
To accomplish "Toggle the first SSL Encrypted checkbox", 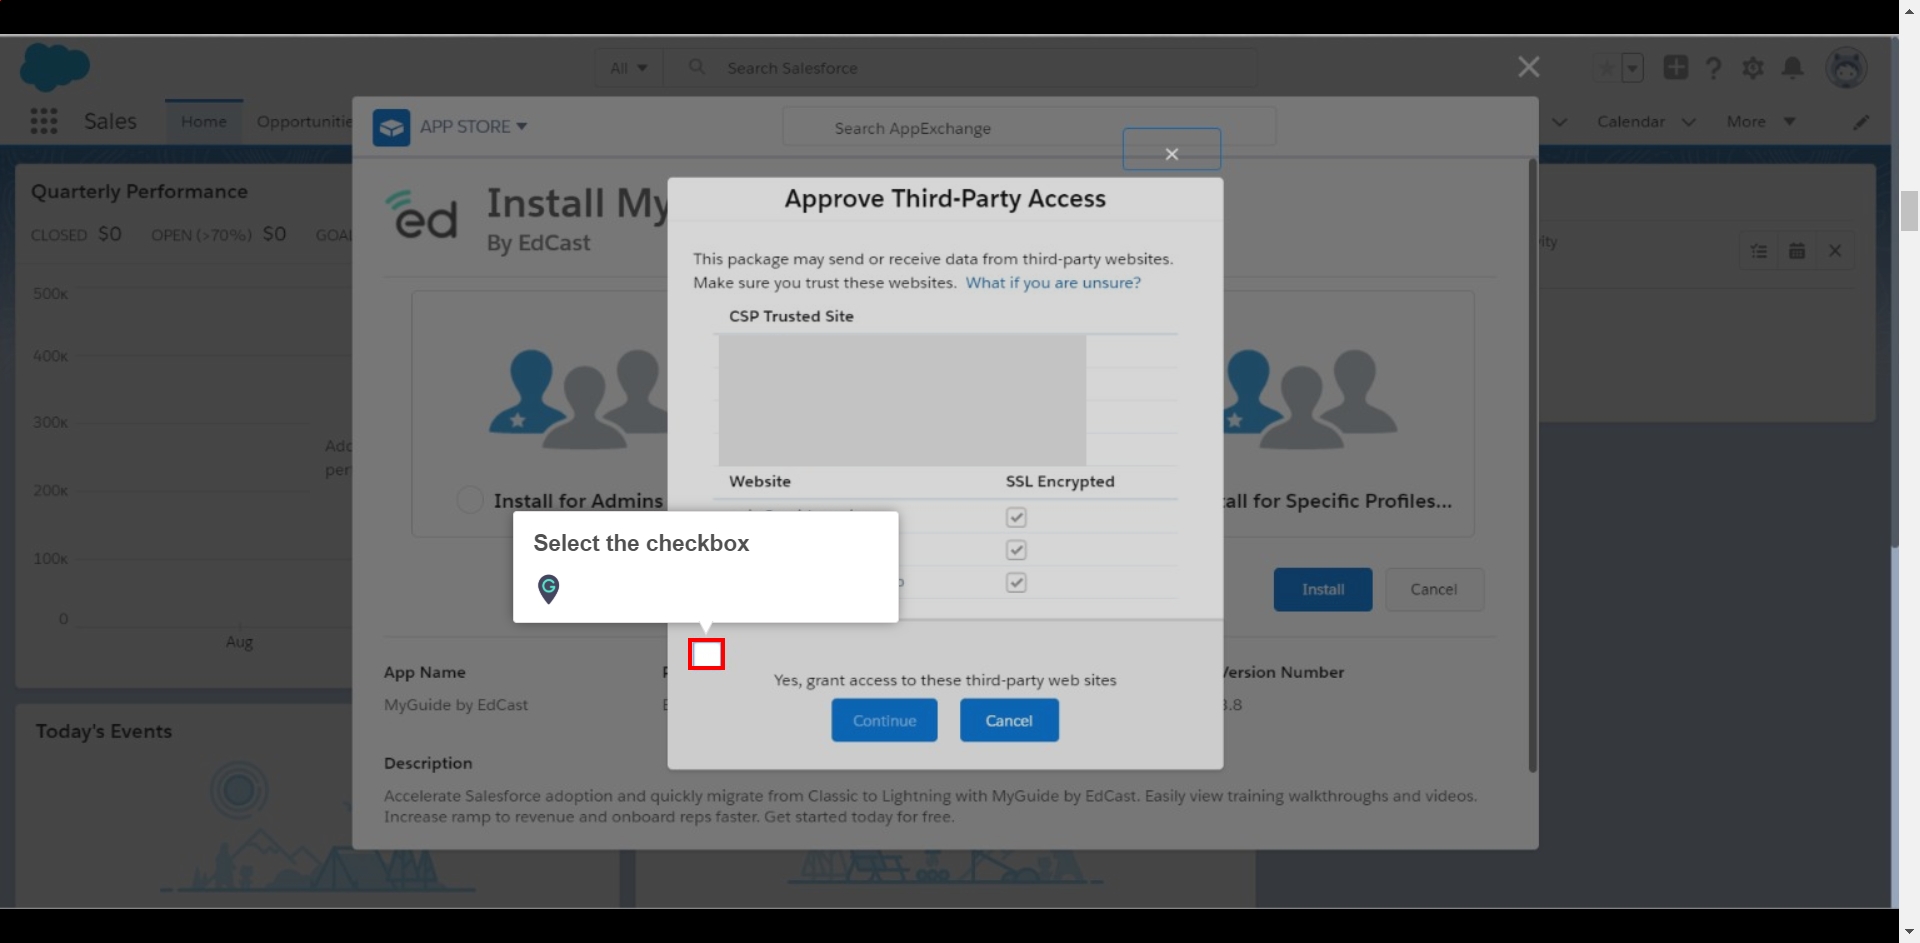I will pyautogui.click(x=1016, y=517).
